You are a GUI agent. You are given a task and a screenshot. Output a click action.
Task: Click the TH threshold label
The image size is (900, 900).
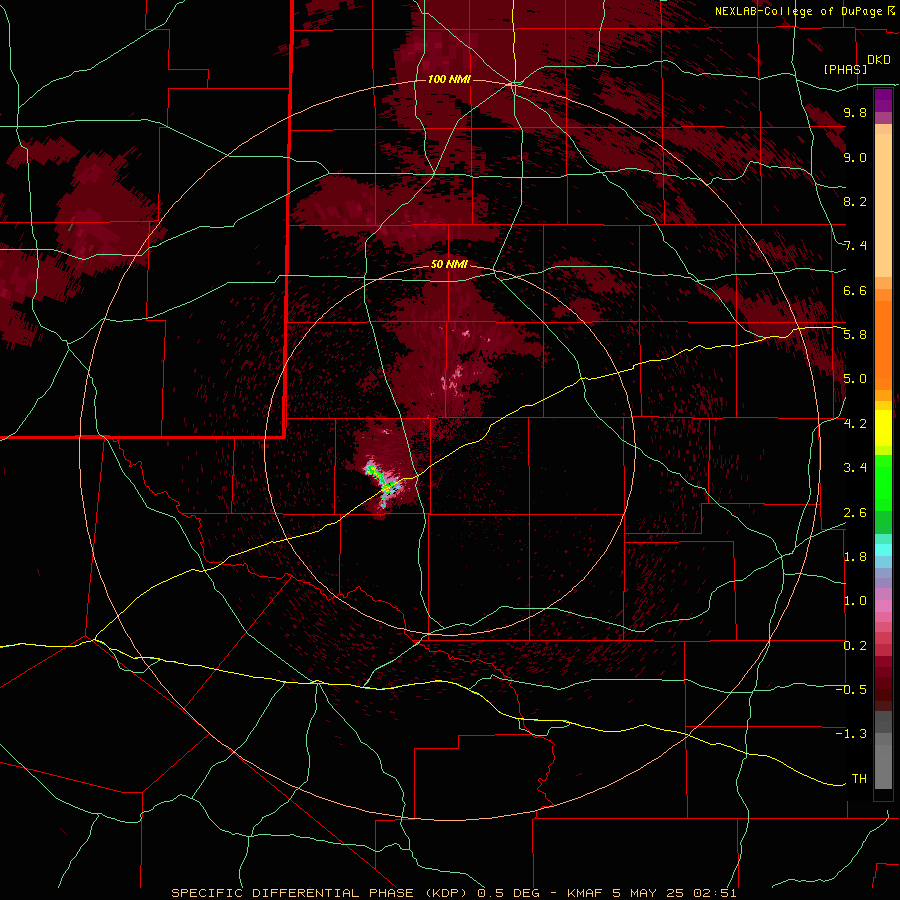[x=859, y=779]
